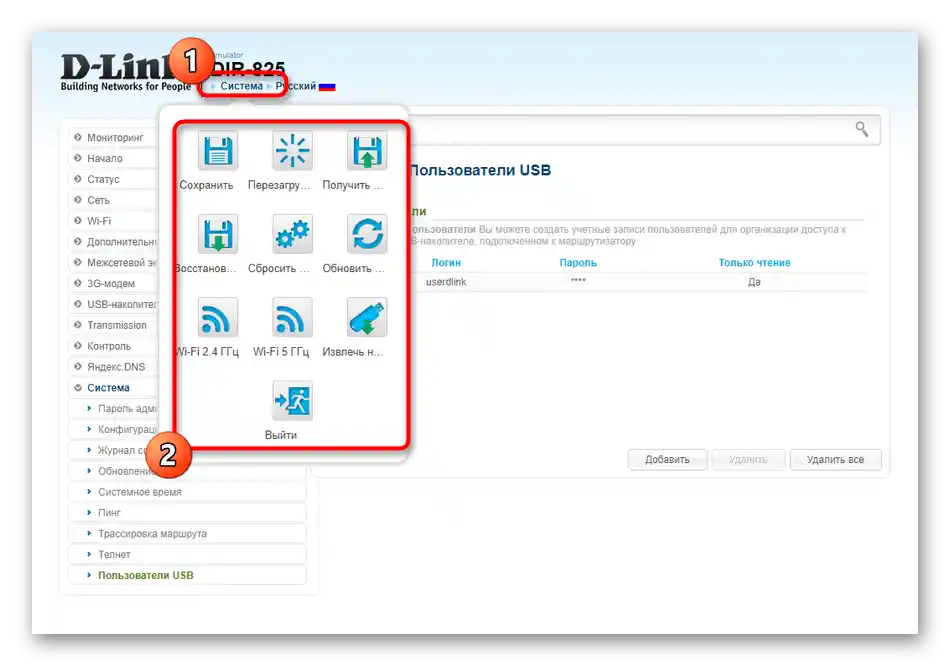Screen dimensions: 950x666
Task: Click the Выйти logout icon
Action: 292,401
